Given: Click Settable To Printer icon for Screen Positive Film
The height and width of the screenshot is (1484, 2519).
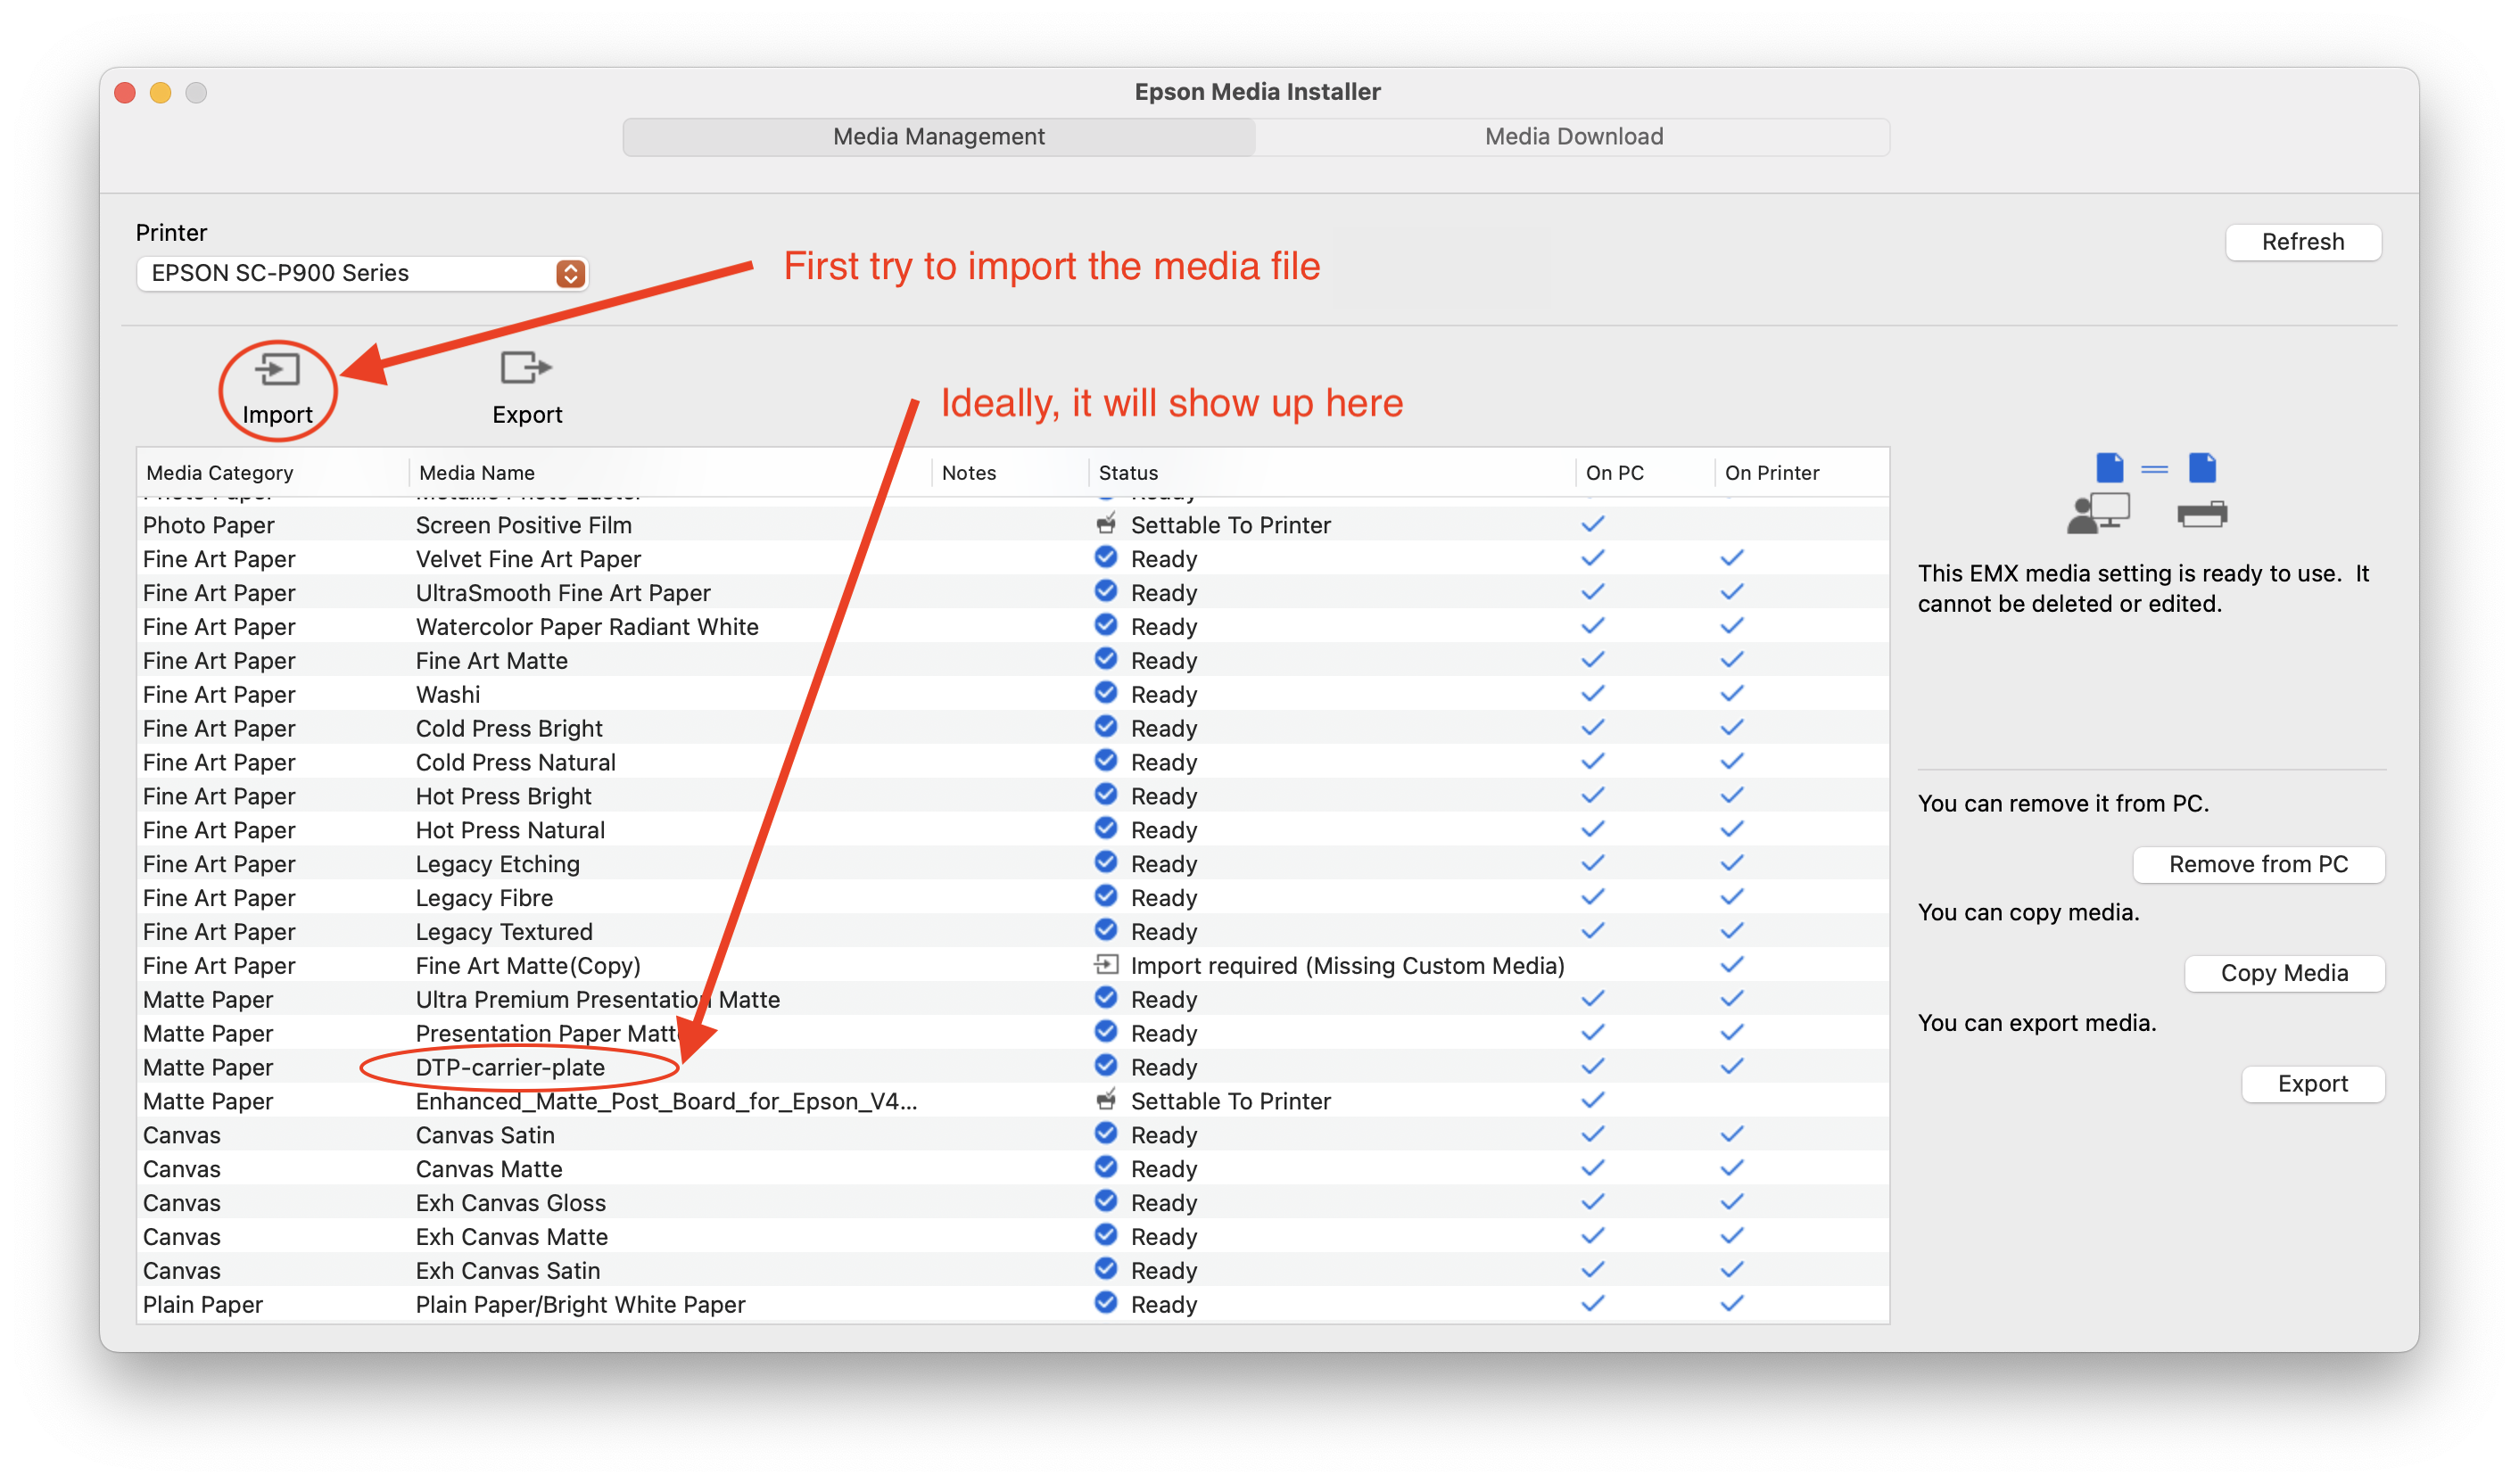Looking at the screenshot, I should coord(1105,523).
